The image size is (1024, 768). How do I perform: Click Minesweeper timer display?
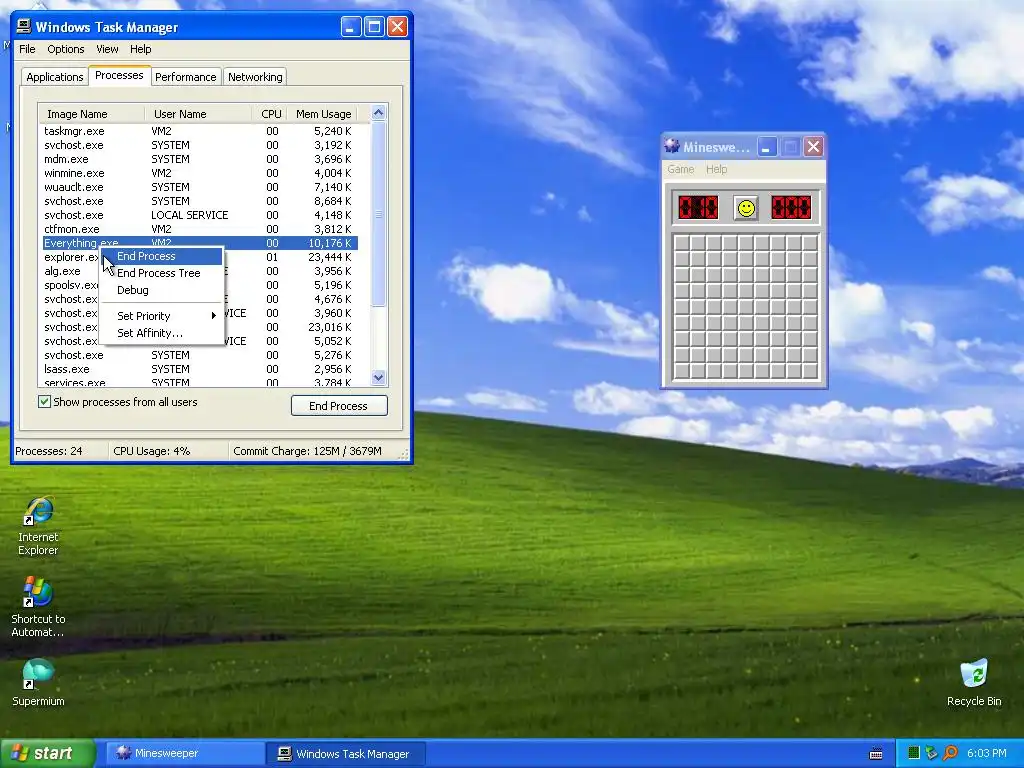(x=791, y=208)
